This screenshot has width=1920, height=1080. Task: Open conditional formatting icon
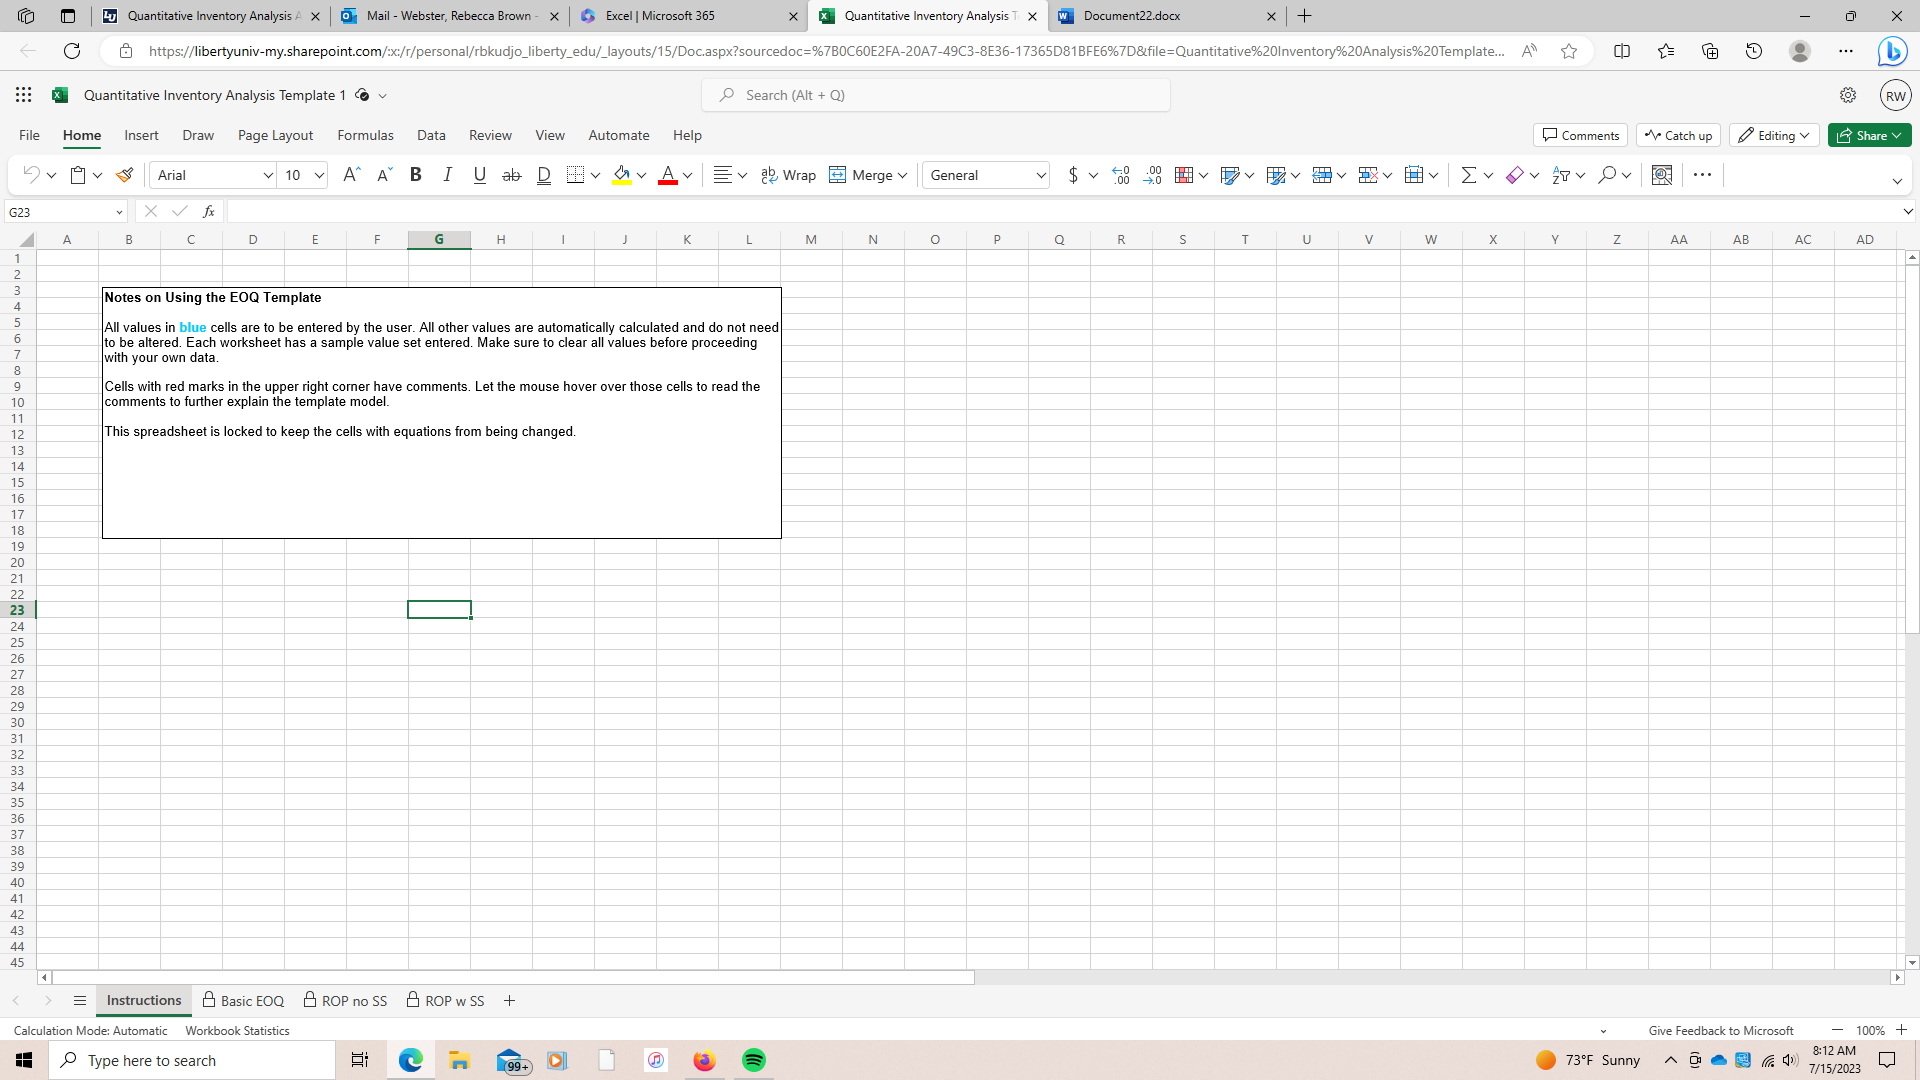1184,175
